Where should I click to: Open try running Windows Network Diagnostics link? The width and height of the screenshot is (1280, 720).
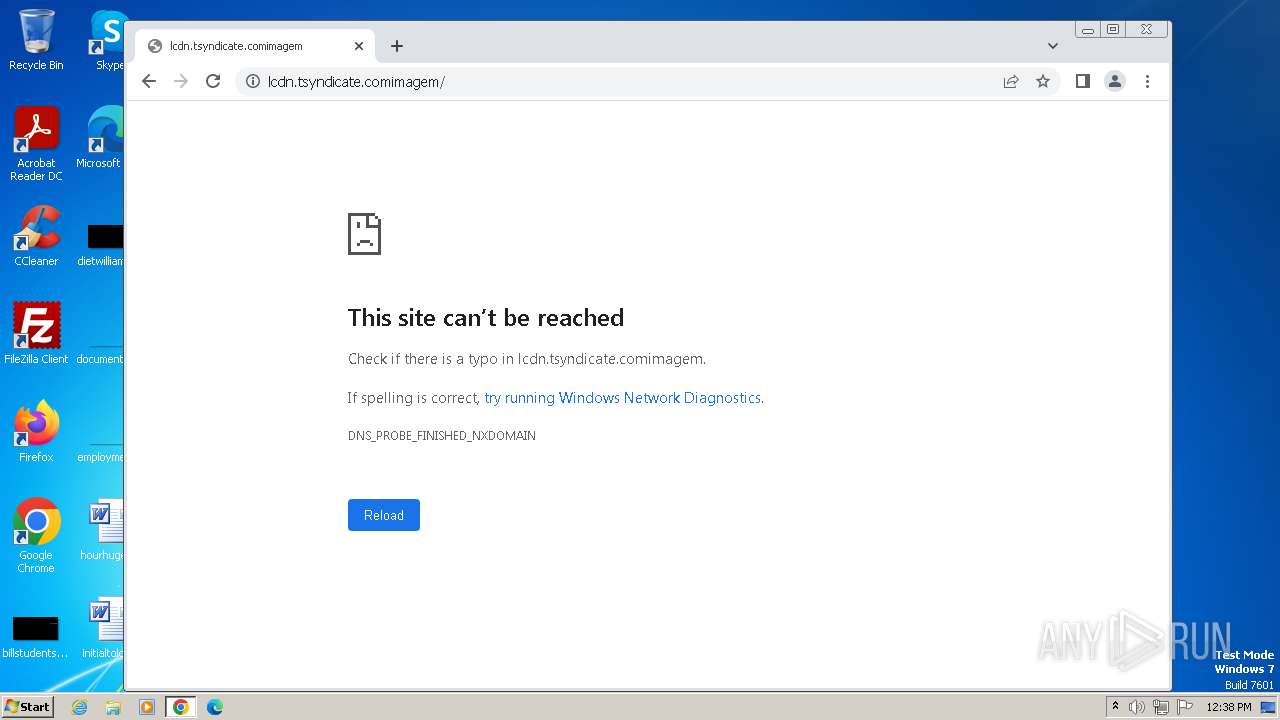click(x=622, y=398)
